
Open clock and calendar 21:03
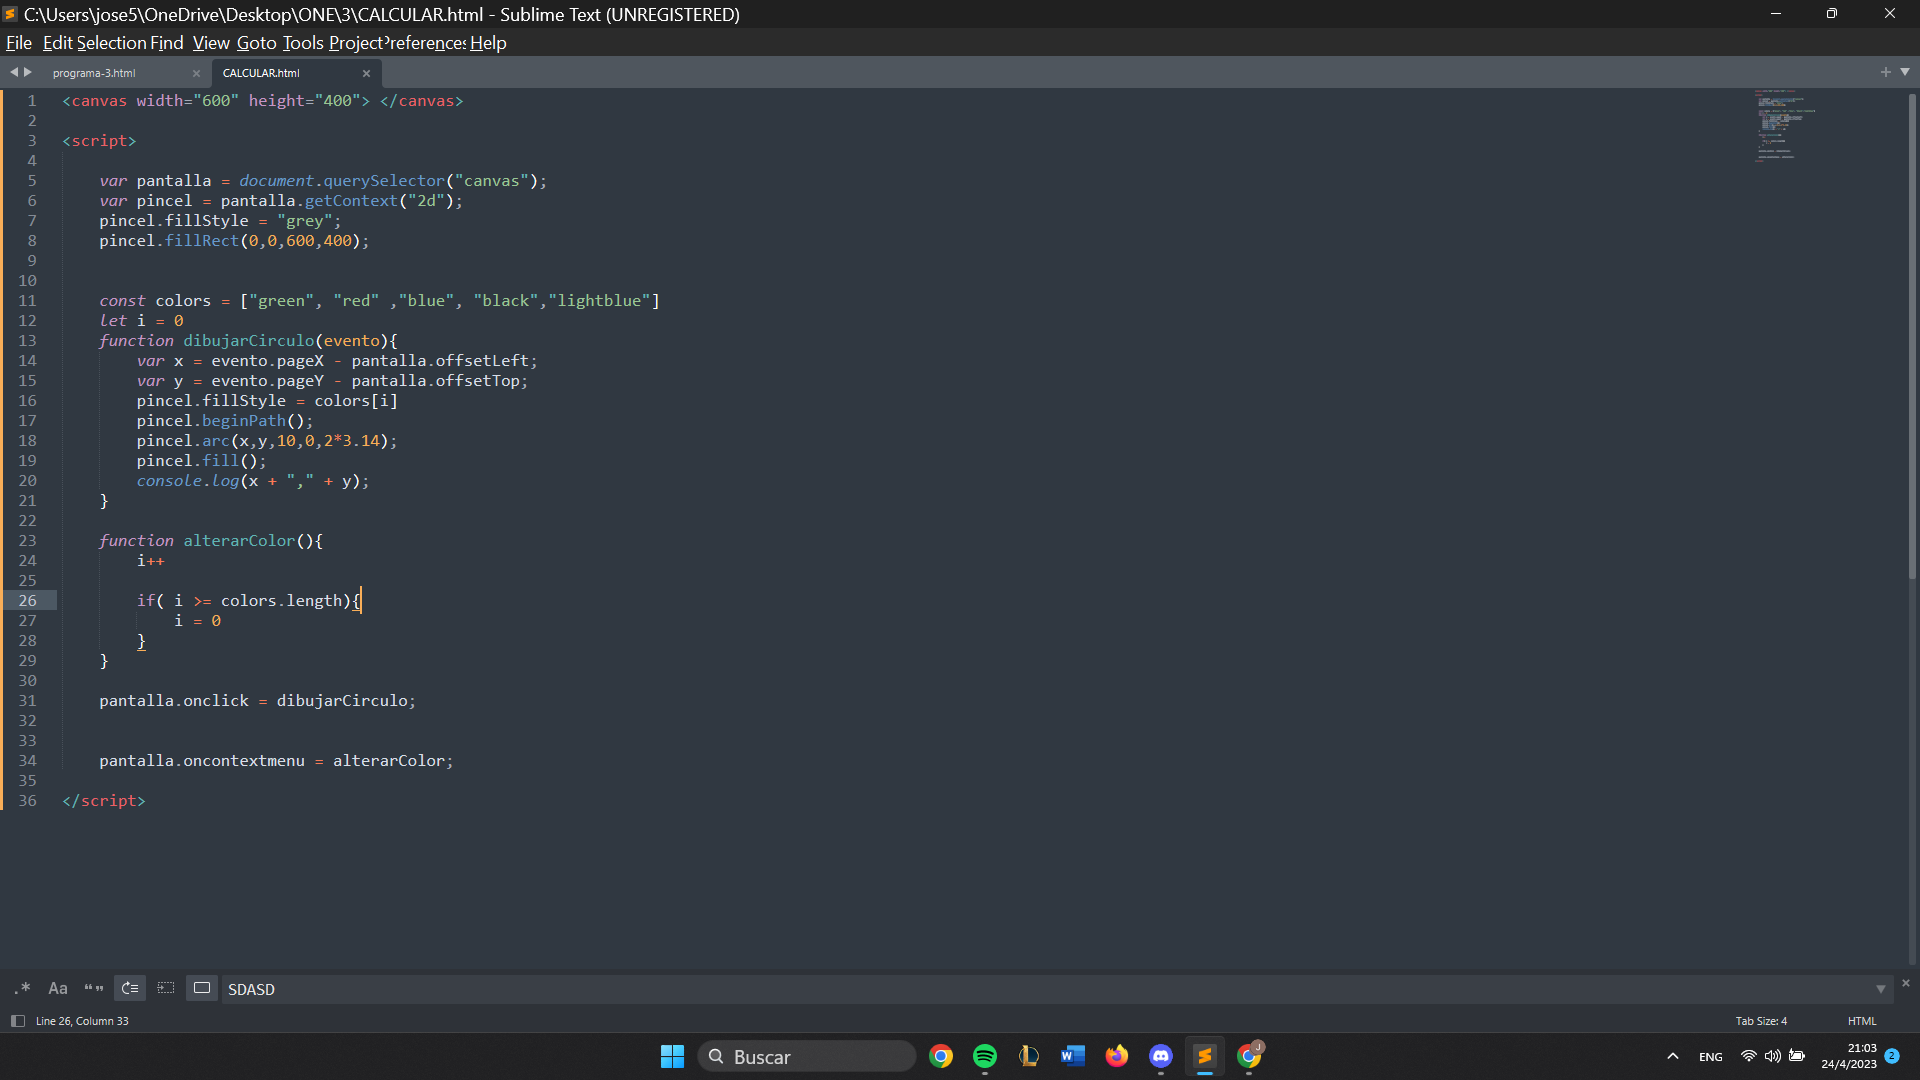click(1849, 1056)
